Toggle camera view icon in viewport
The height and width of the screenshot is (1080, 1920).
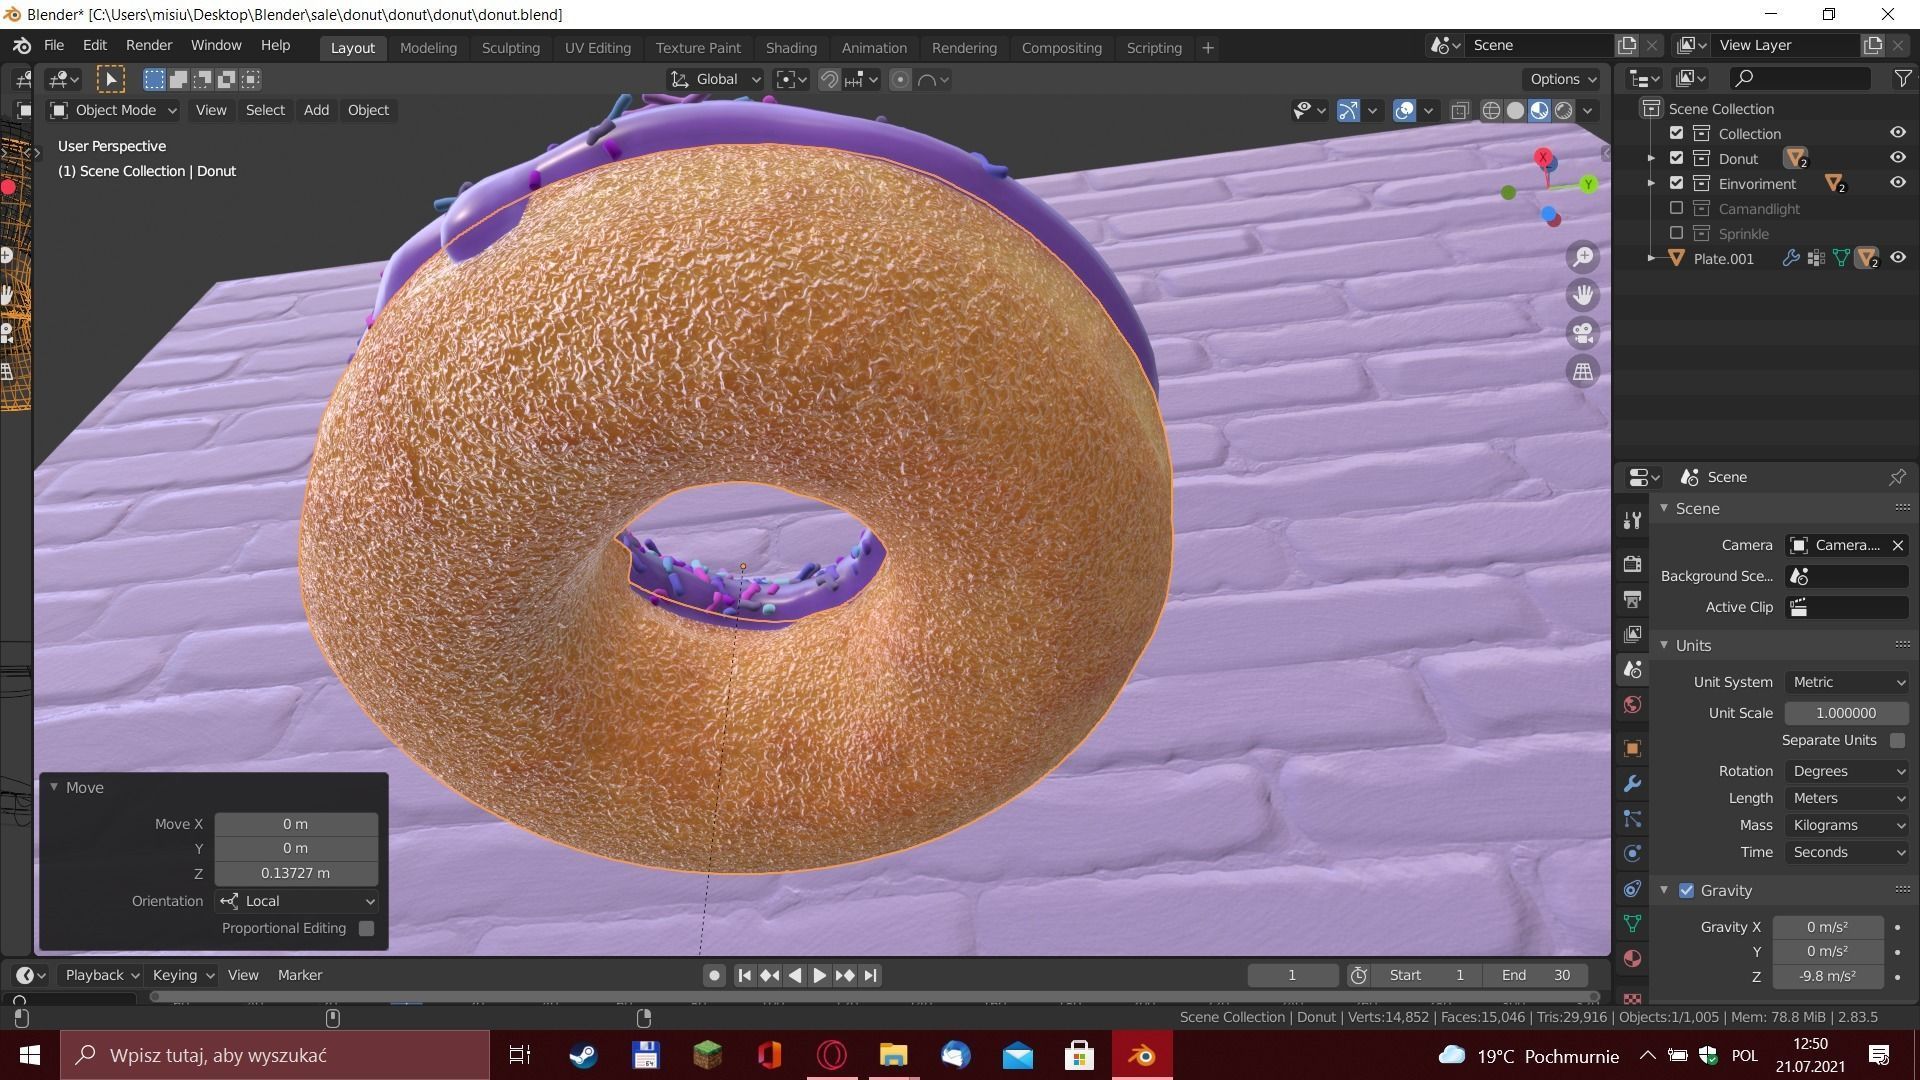click(x=1583, y=333)
